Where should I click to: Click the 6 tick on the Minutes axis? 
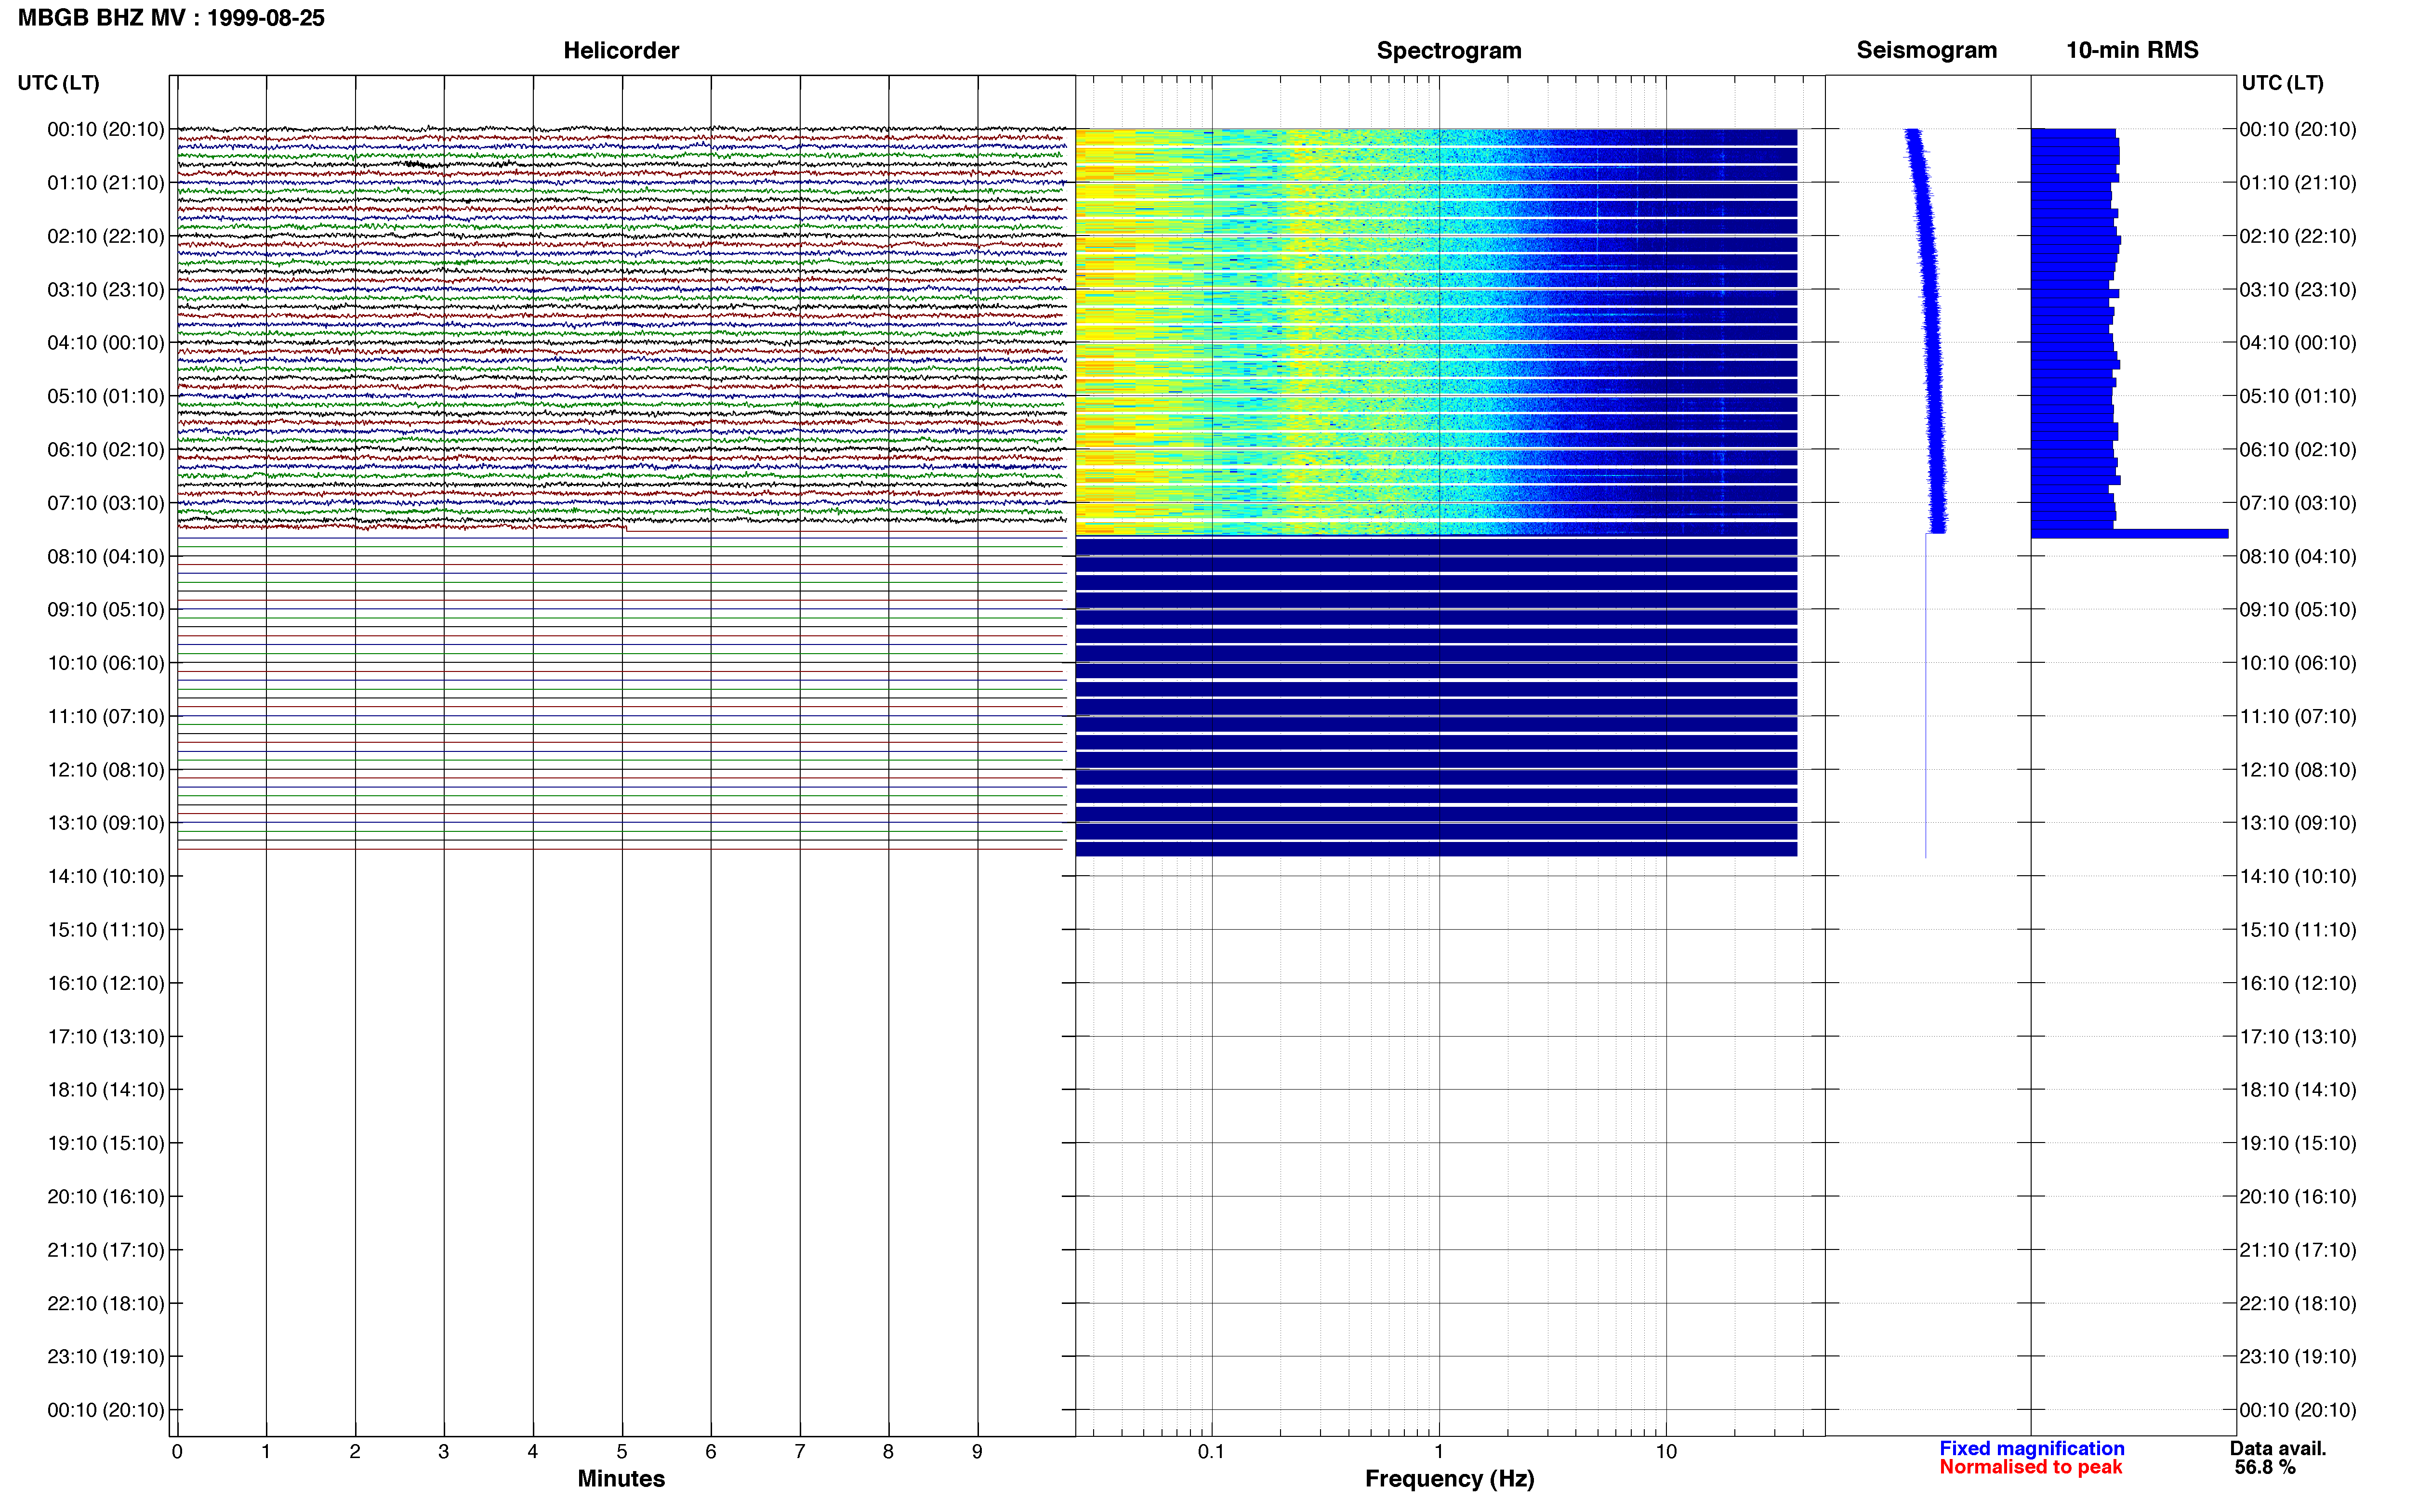pyautogui.click(x=711, y=1452)
